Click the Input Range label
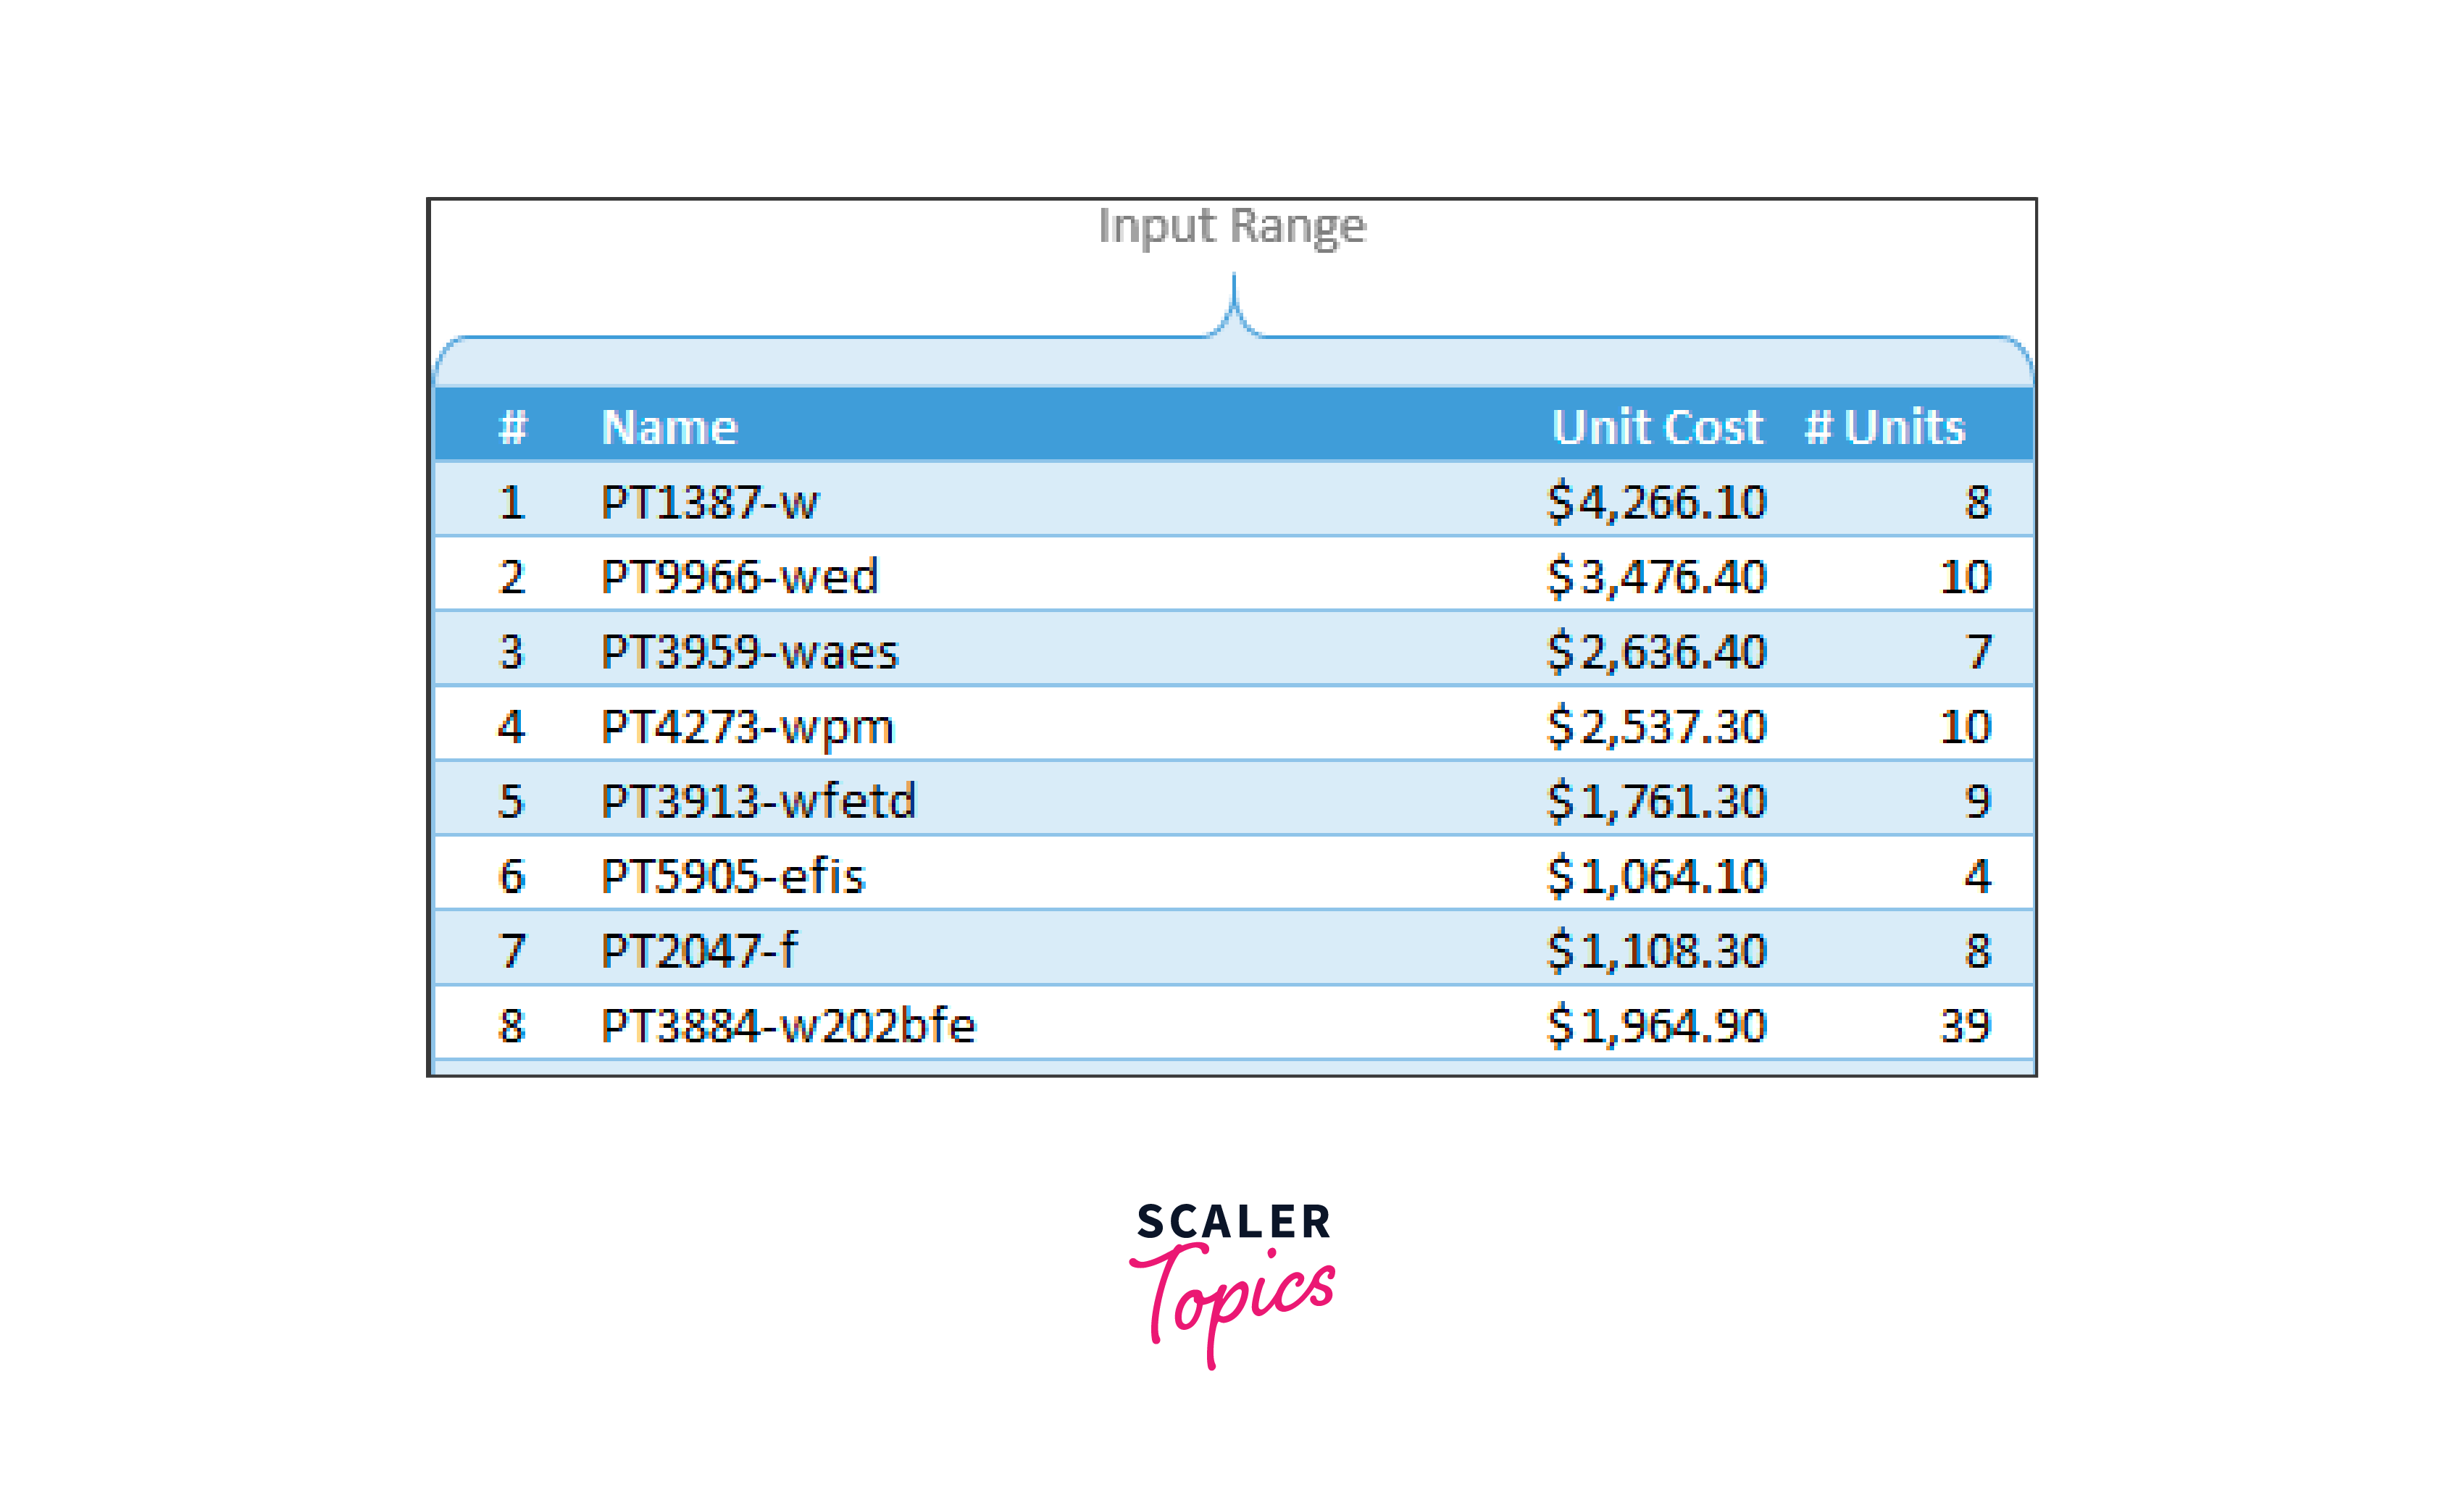This screenshot has height=1503, width=2464. [x=1231, y=226]
